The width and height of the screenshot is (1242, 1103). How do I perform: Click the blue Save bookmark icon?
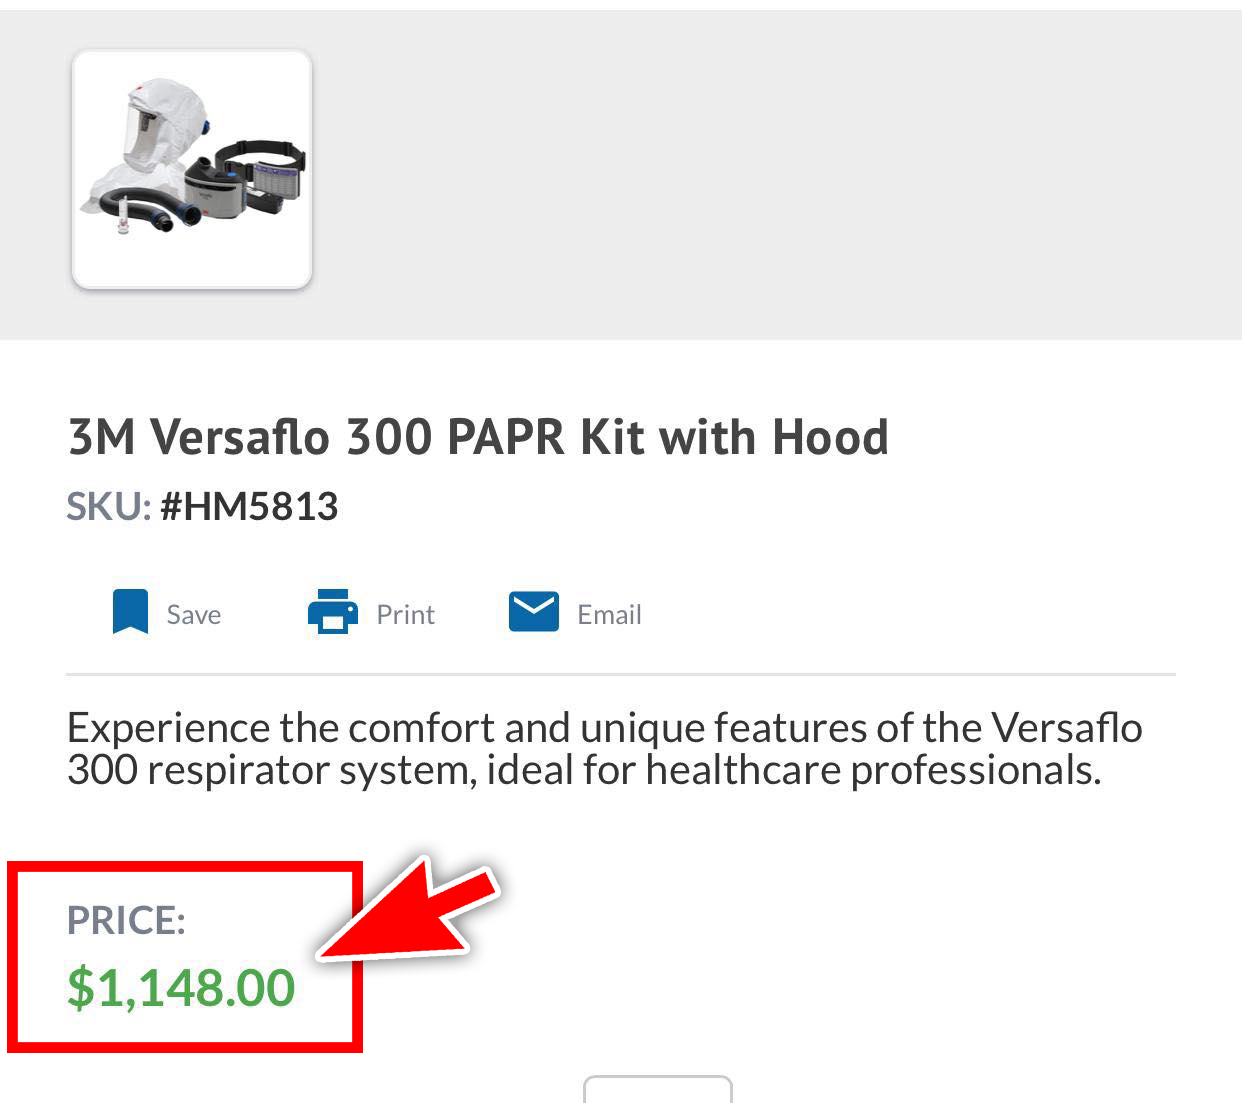(x=130, y=611)
